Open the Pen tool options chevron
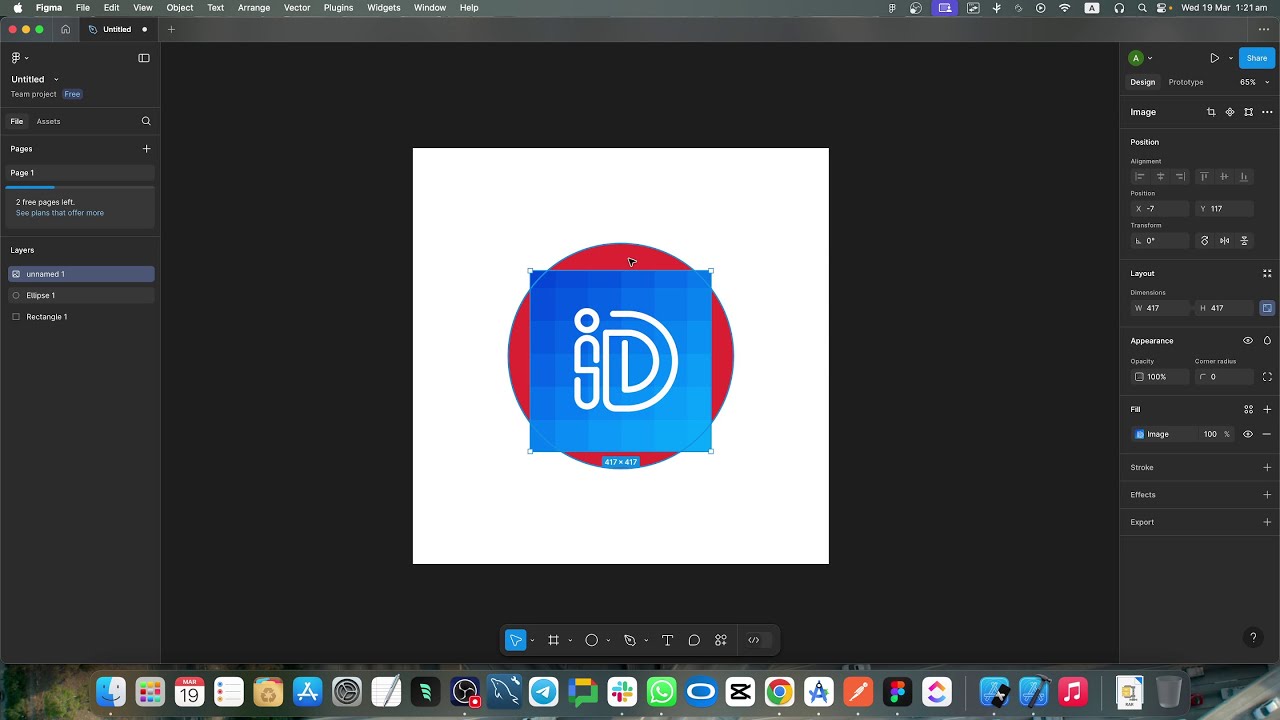Viewport: 1280px width, 720px height. pos(646,640)
